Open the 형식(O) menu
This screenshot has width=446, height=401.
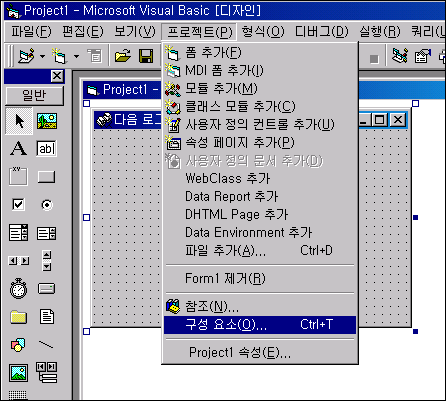click(x=263, y=32)
